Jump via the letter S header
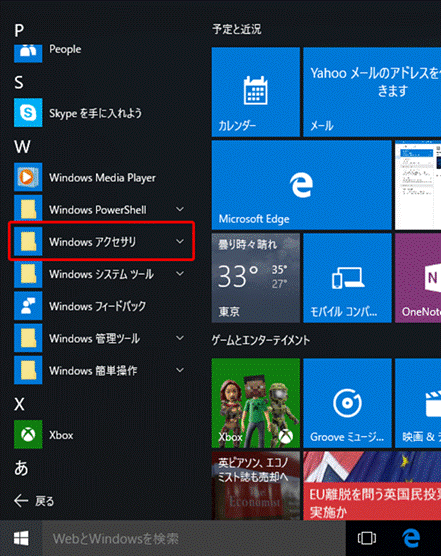This screenshot has width=441, height=556. point(19,82)
